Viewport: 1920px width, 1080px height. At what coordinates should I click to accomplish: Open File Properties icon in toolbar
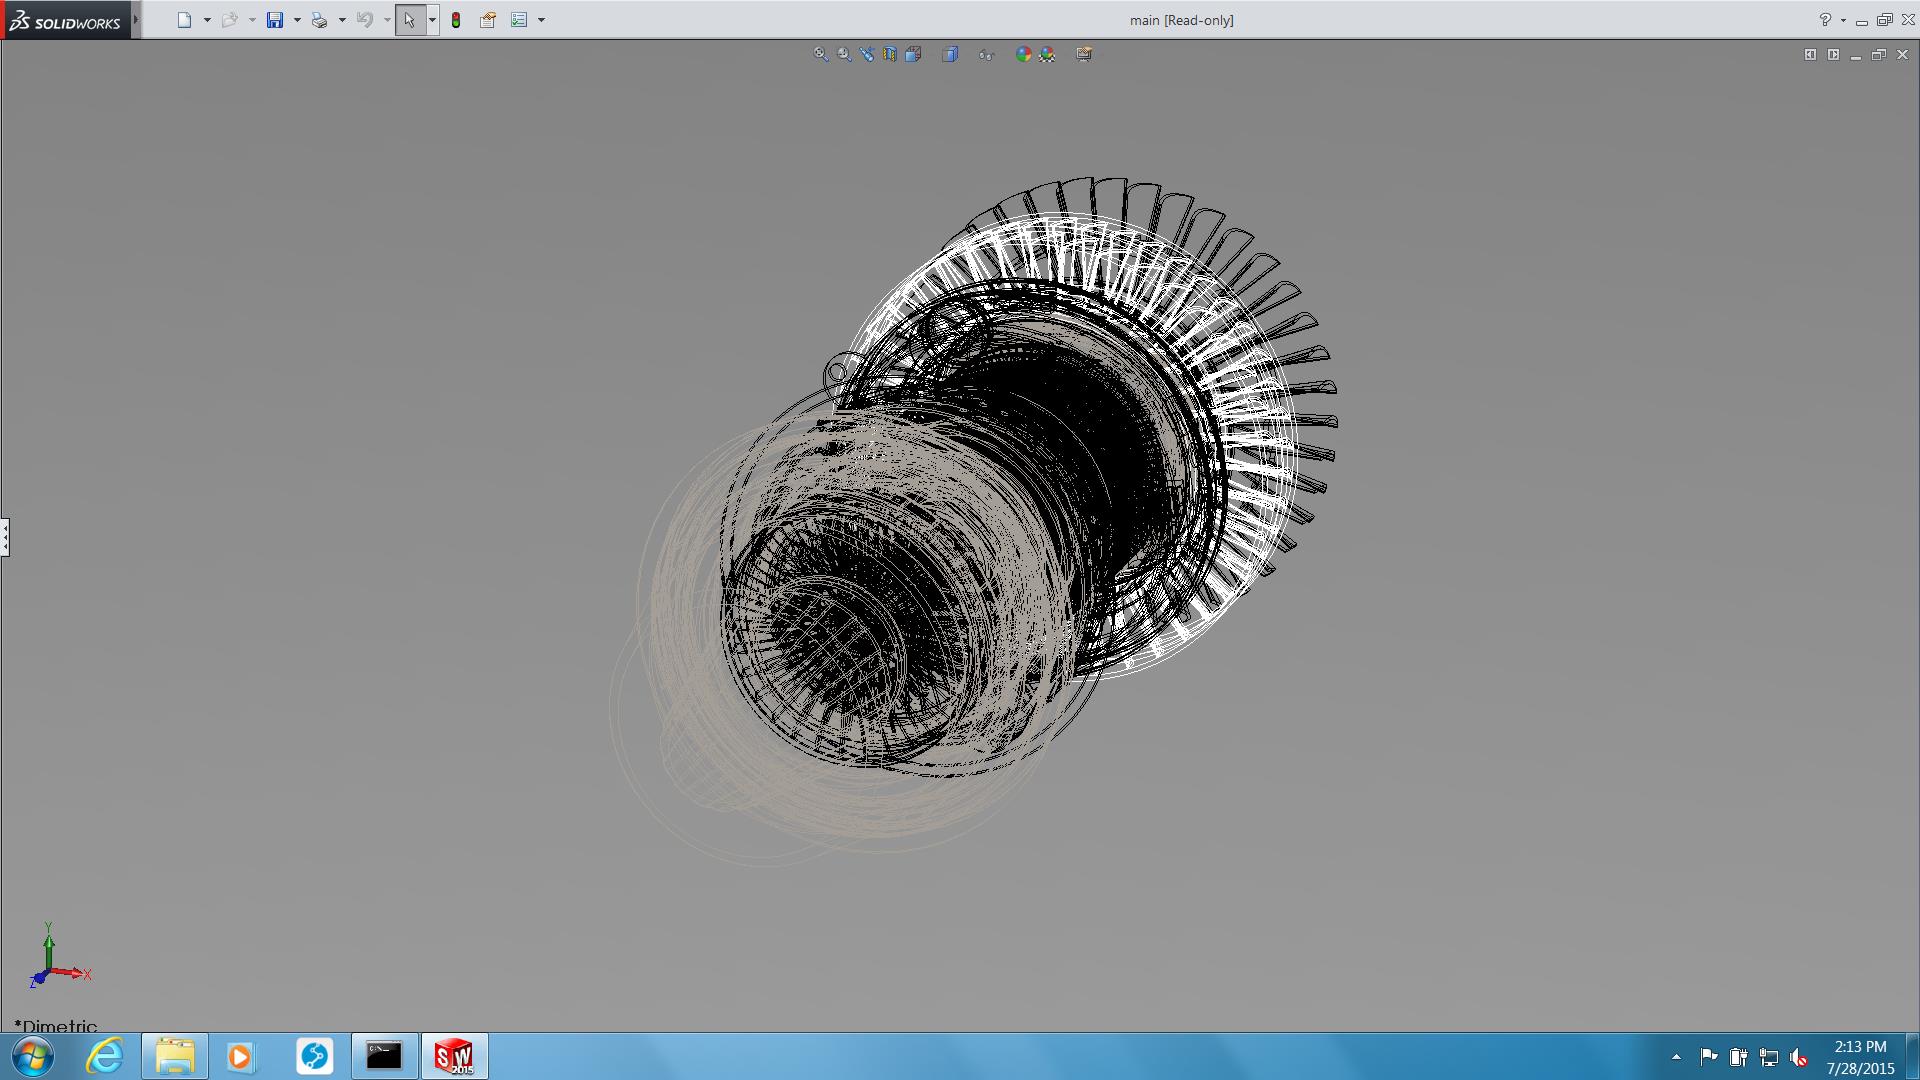pos(488,20)
